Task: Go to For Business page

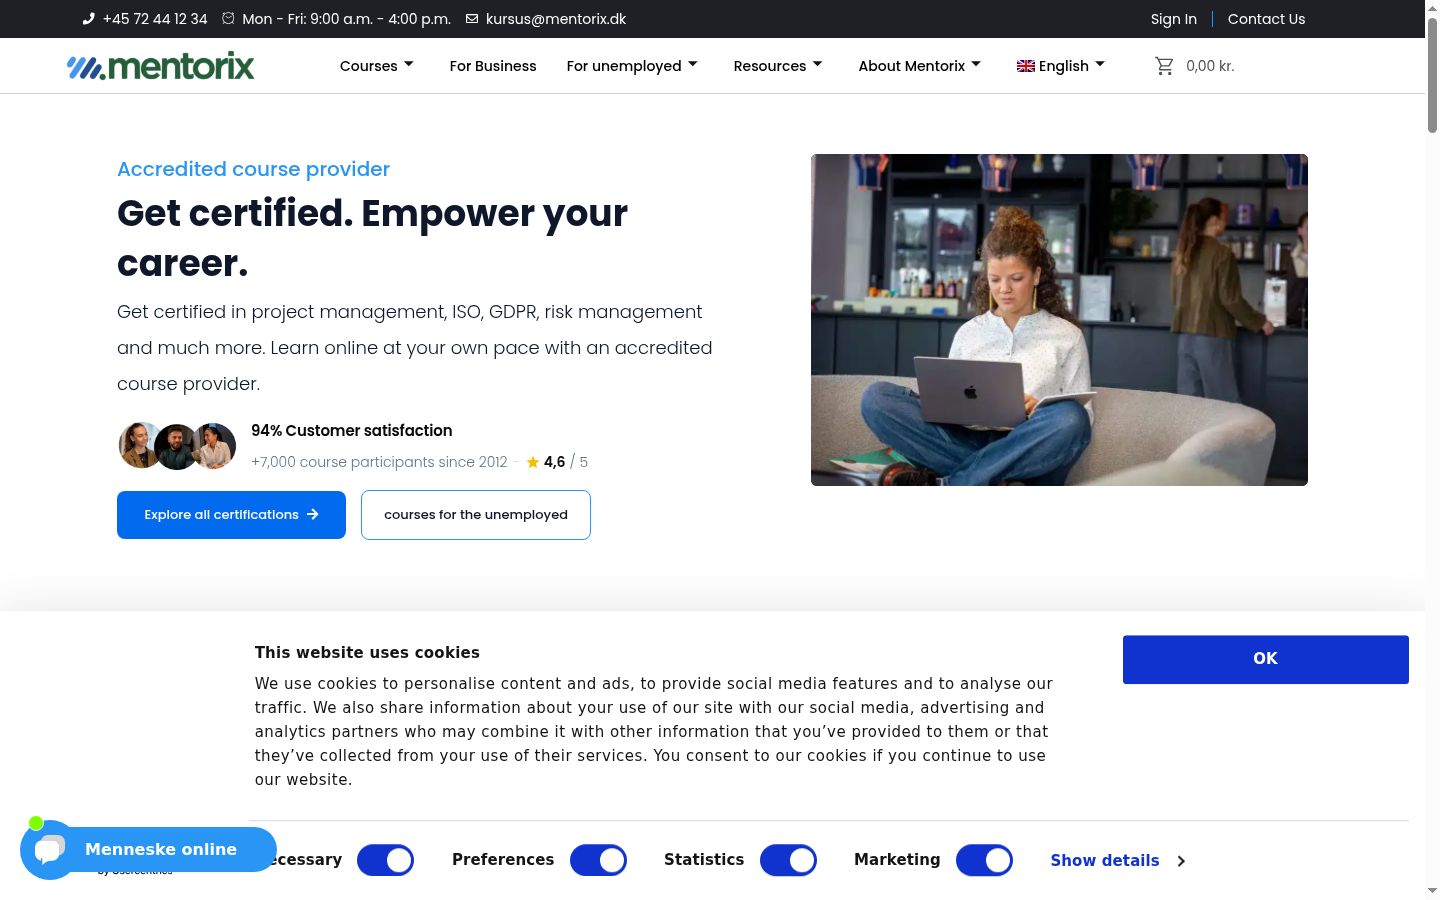Action: 493,66
